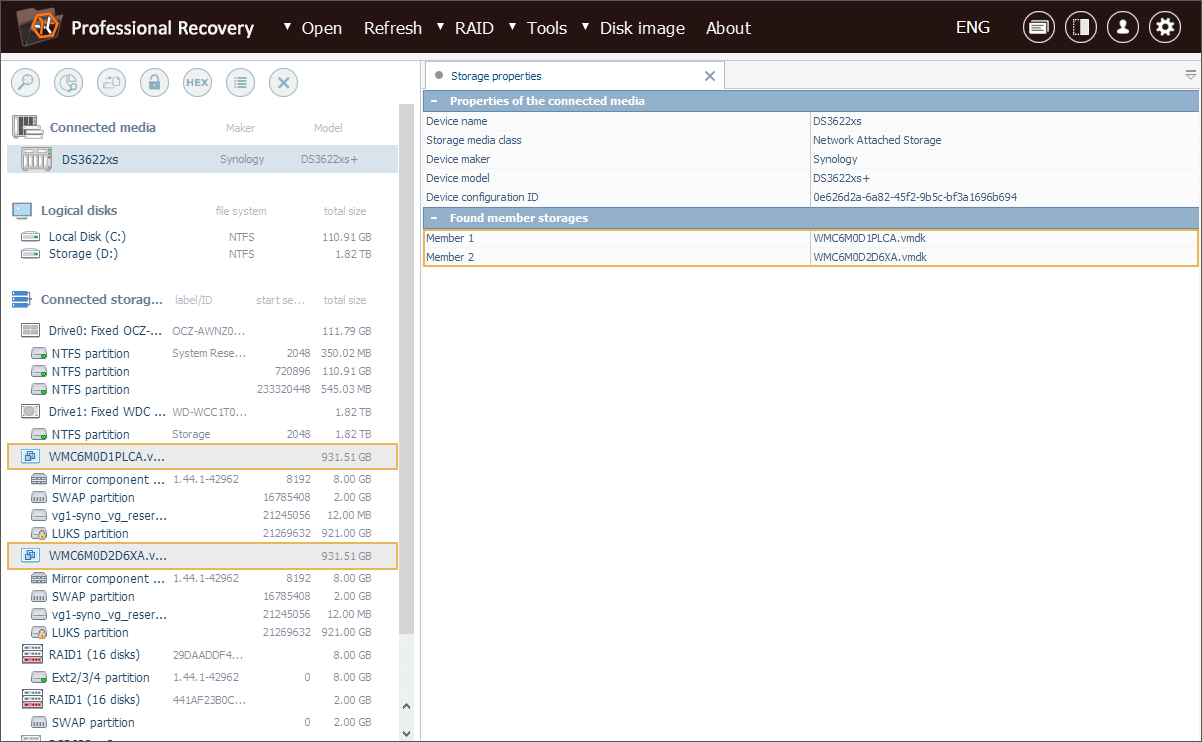Click the About menu item
1202x742 pixels.
point(728,28)
